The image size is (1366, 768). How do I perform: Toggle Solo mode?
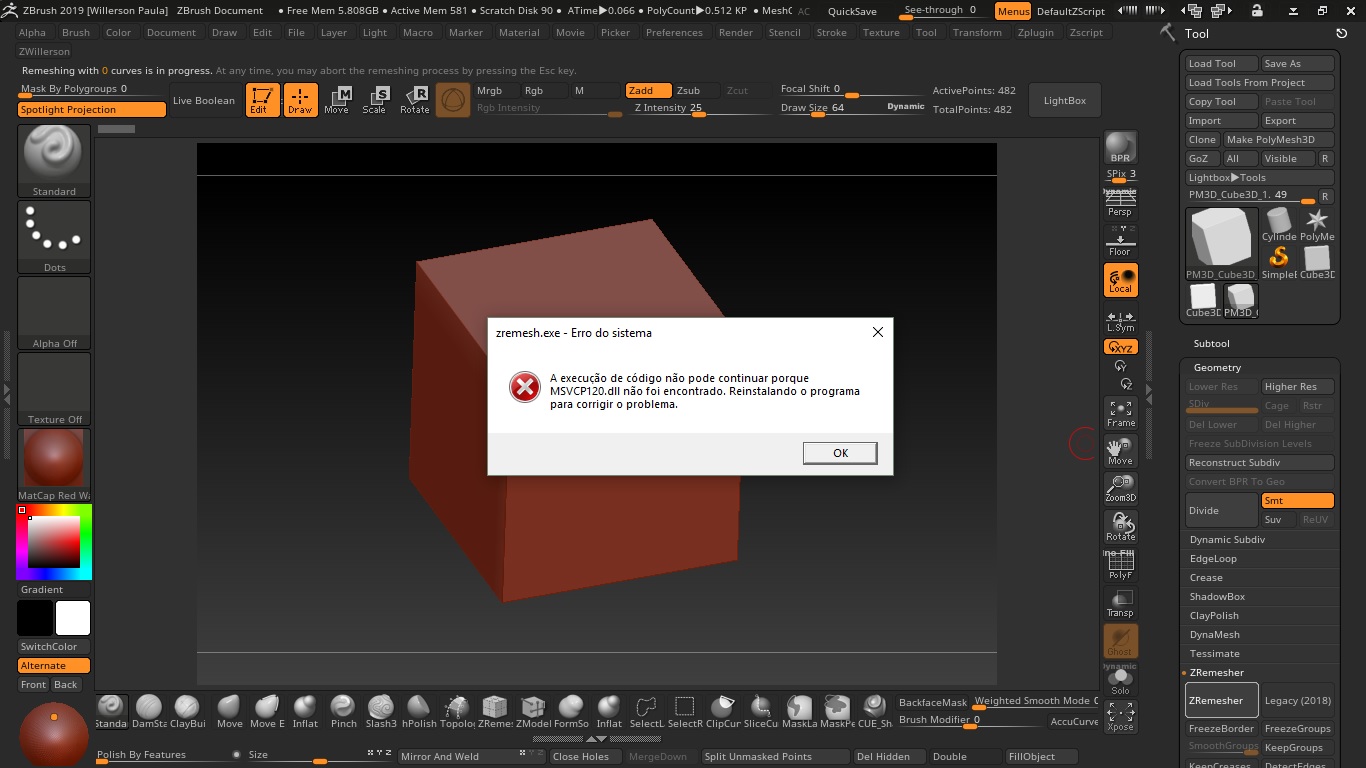point(1120,680)
